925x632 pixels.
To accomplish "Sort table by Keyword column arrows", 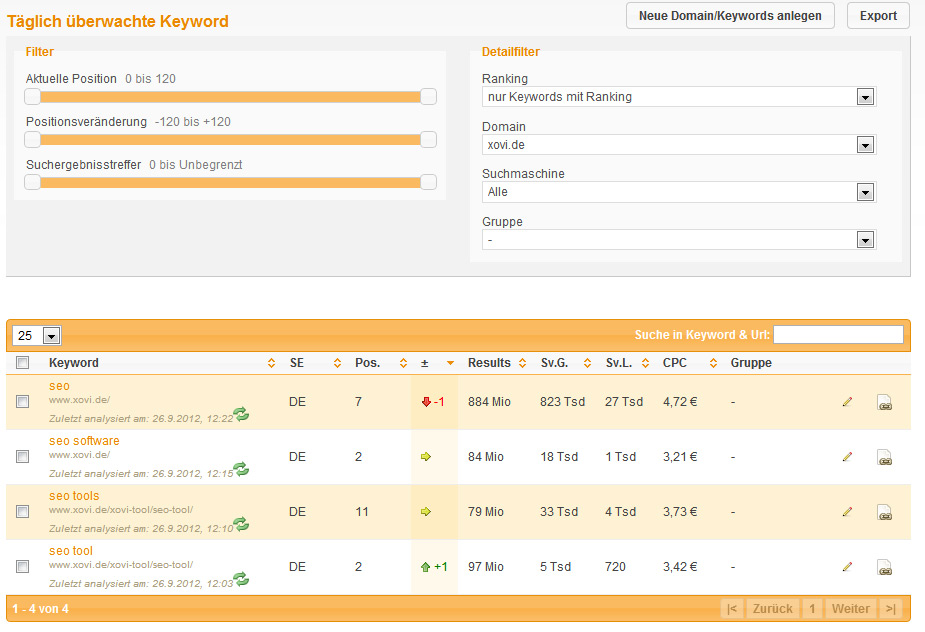I will tap(271, 363).
